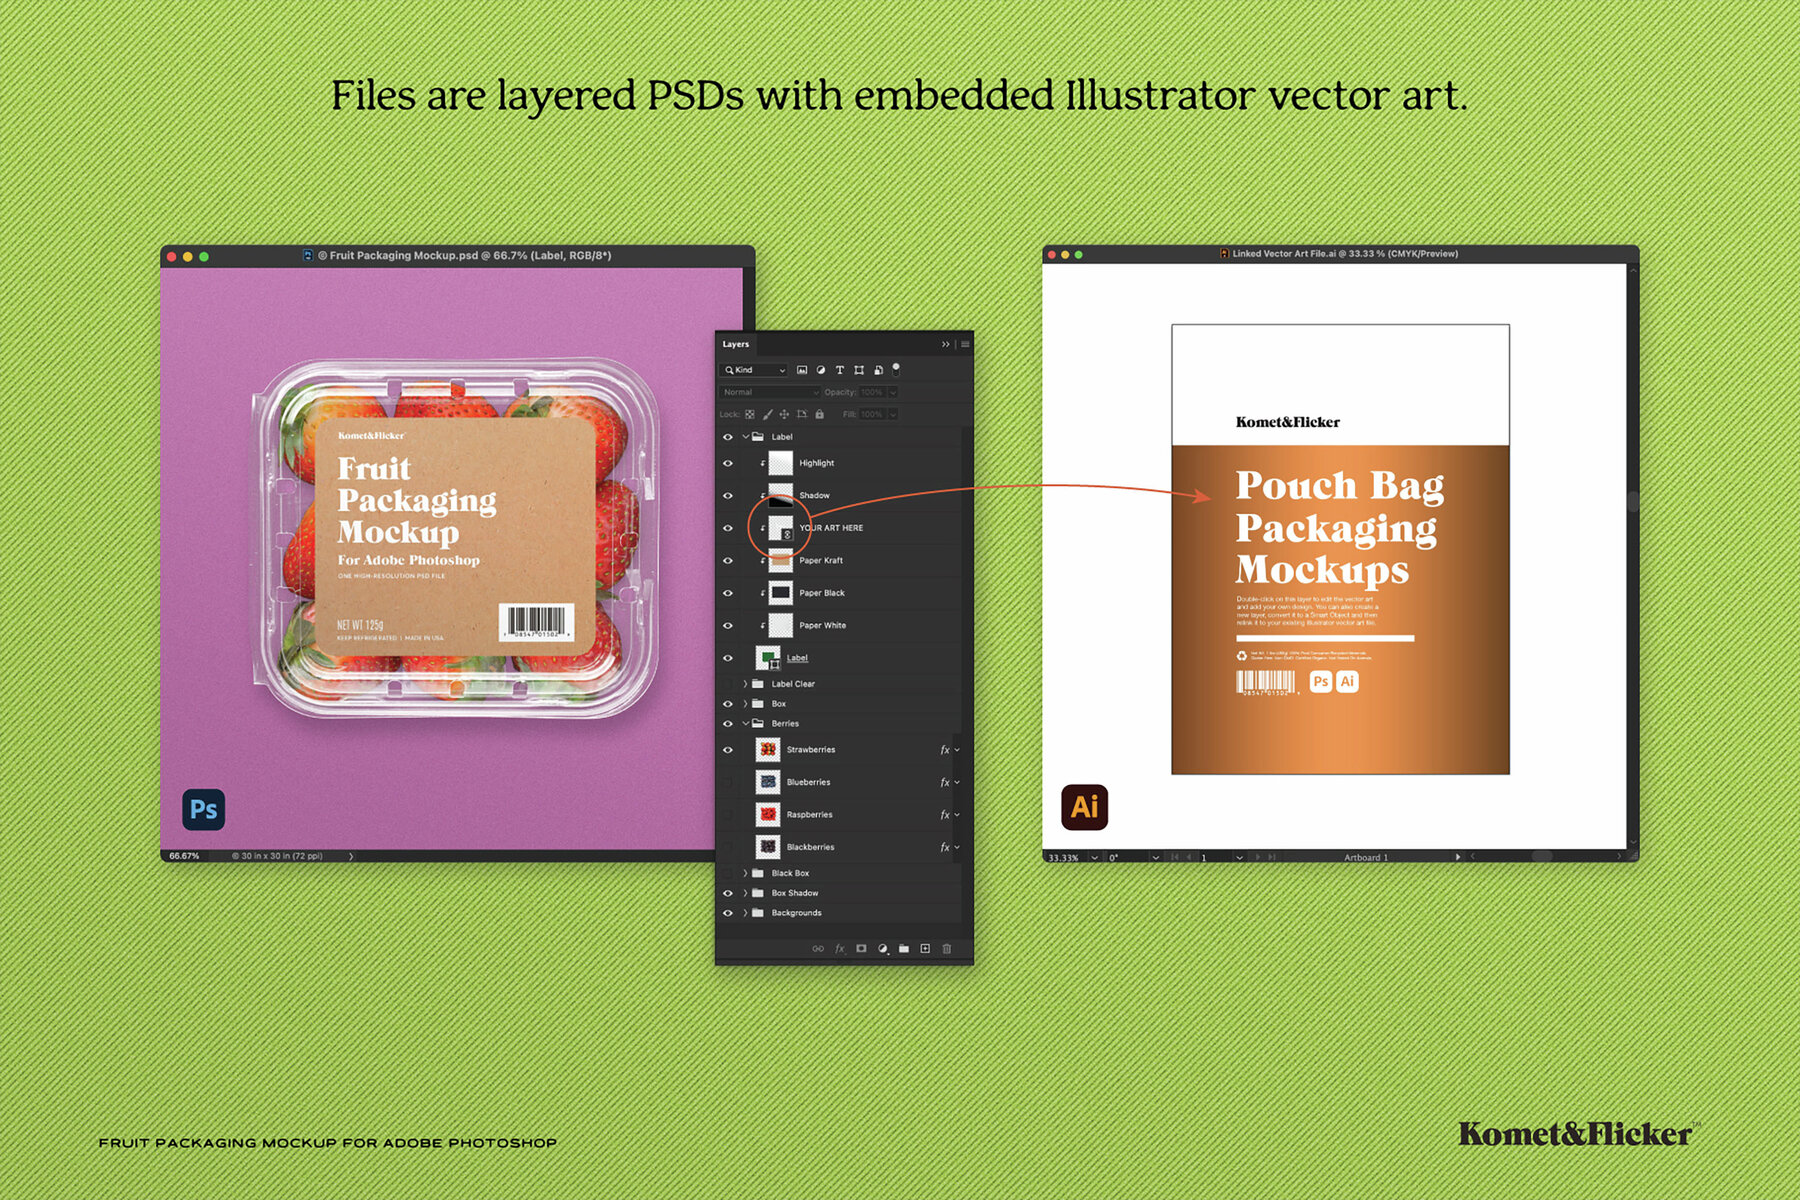Click the lock all icon in Layers panel
Viewport: 1800px width, 1200px height.
click(820, 414)
